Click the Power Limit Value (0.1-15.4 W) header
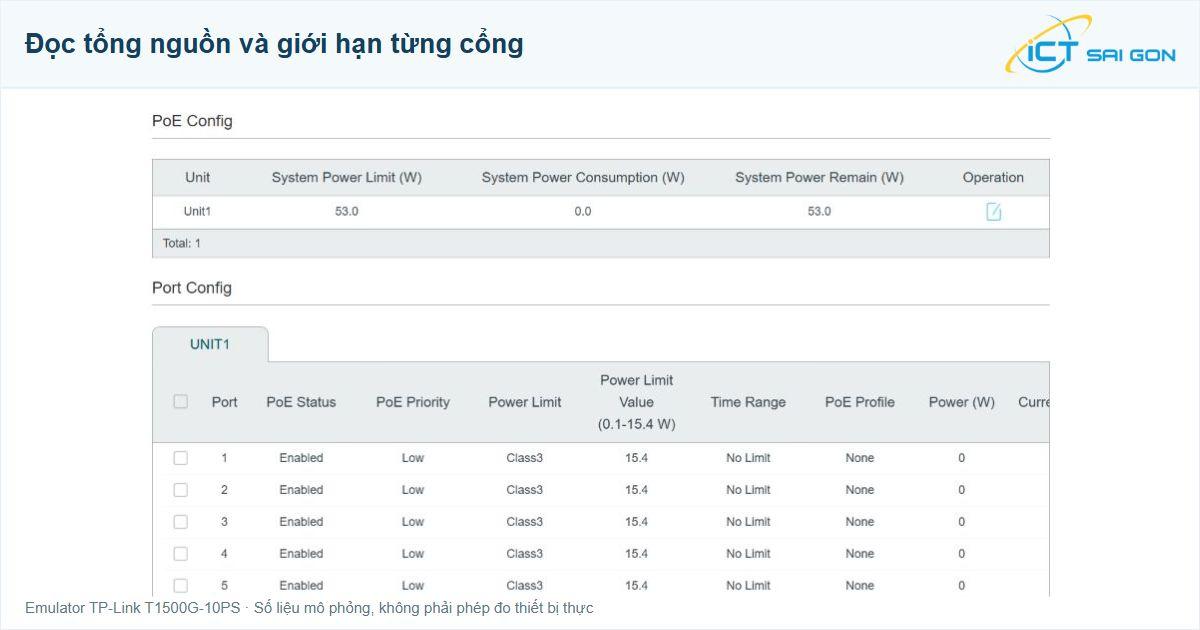 coord(637,402)
